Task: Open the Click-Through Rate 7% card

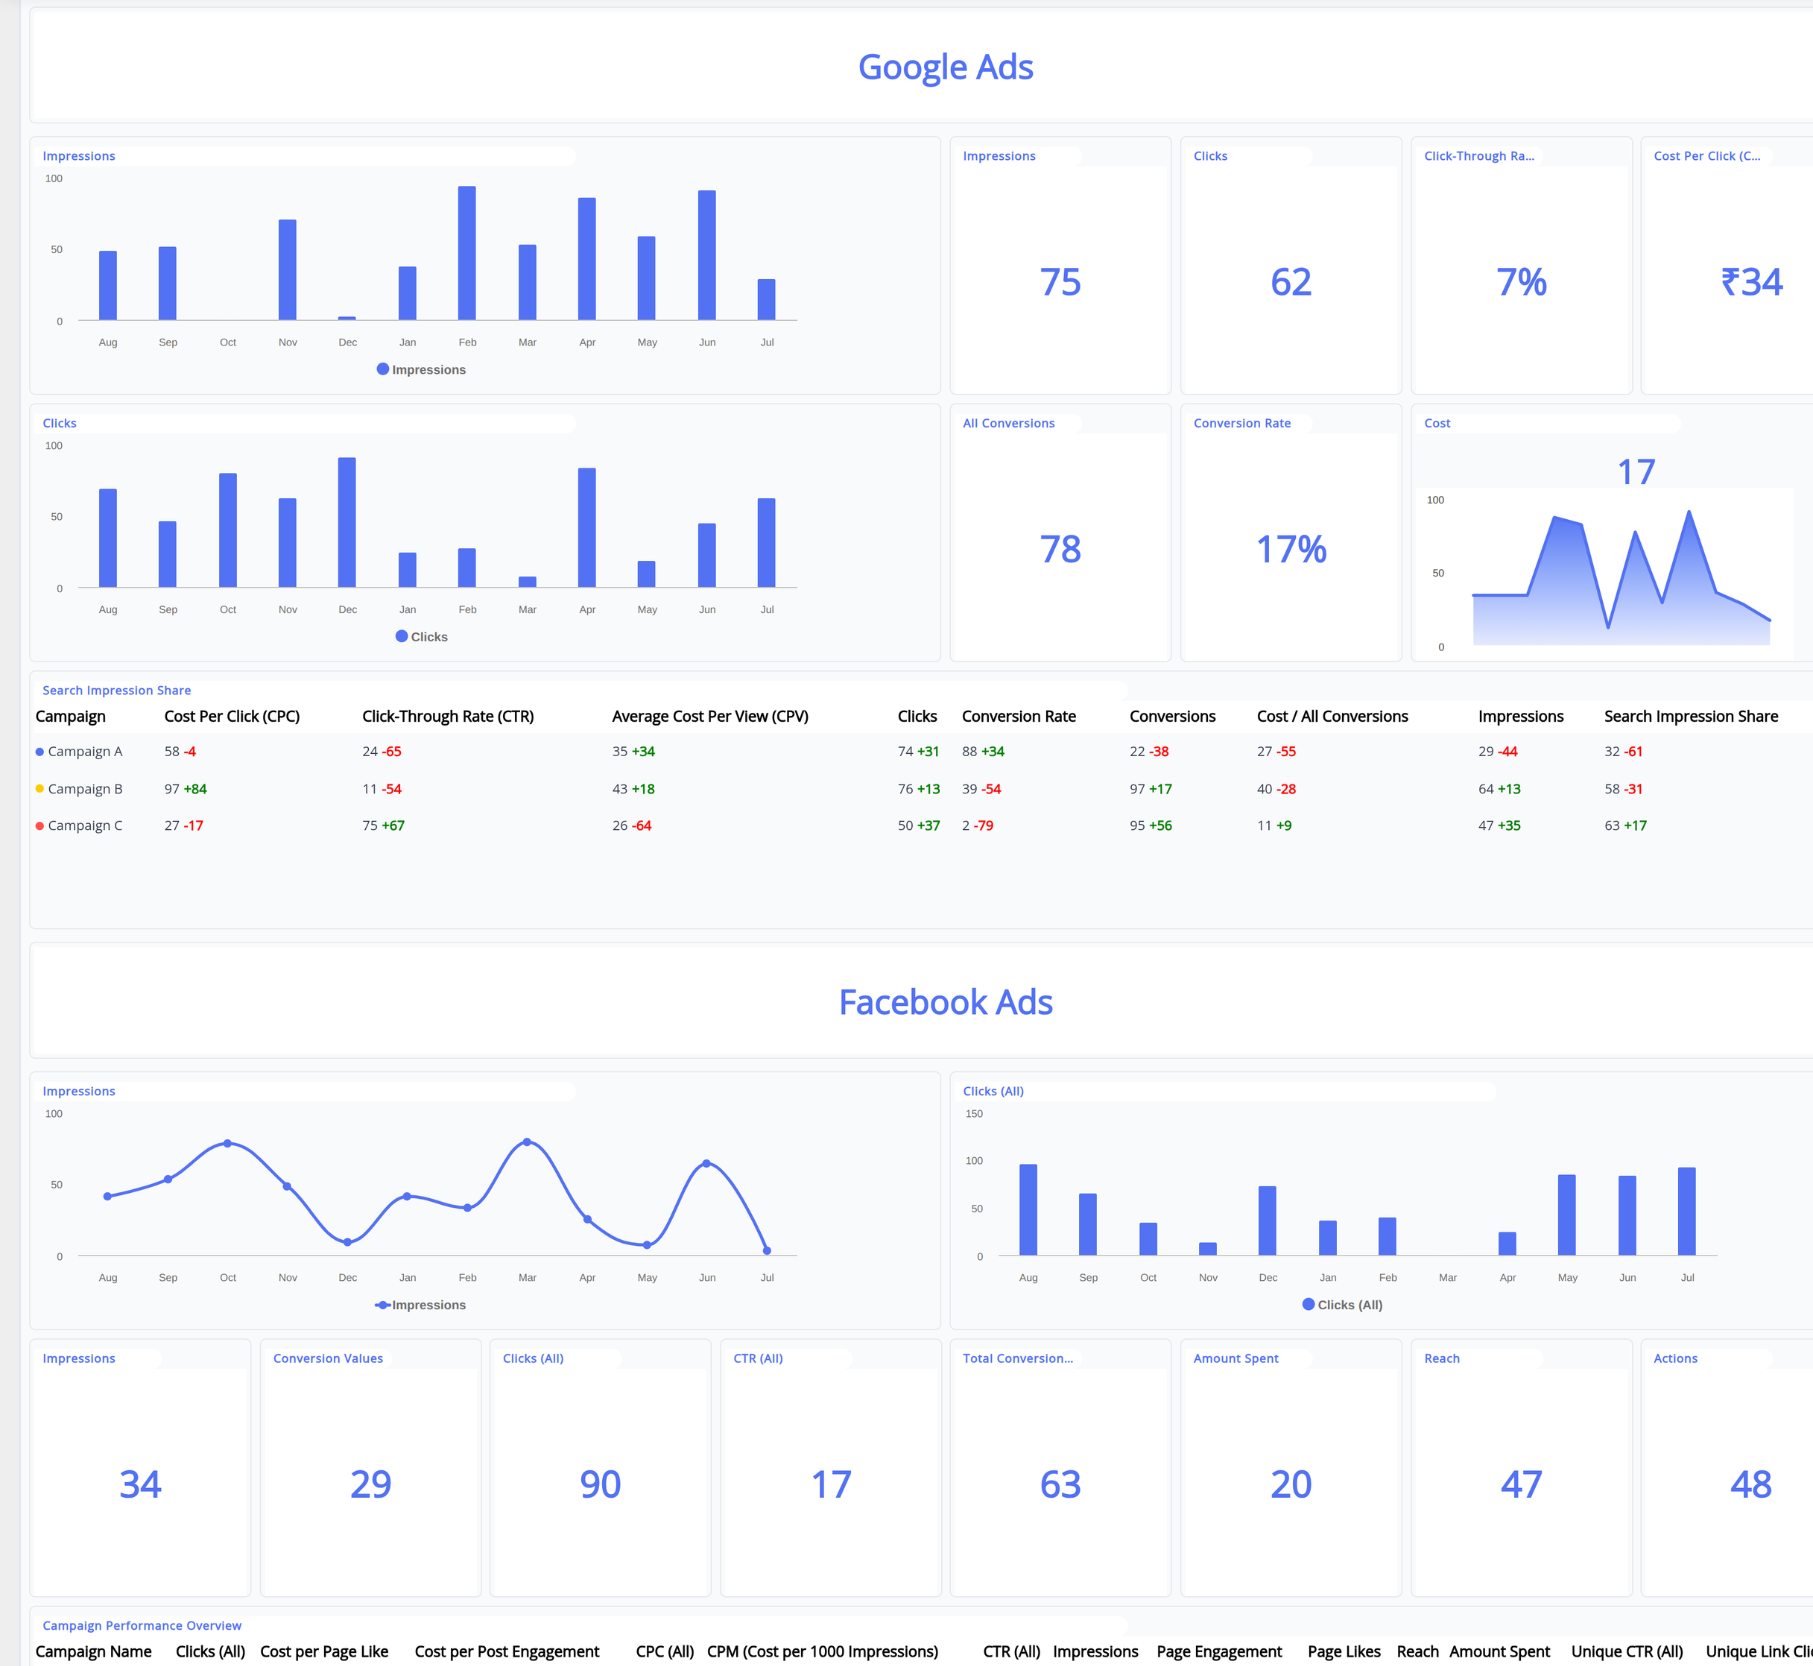Action: [x=1521, y=266]
